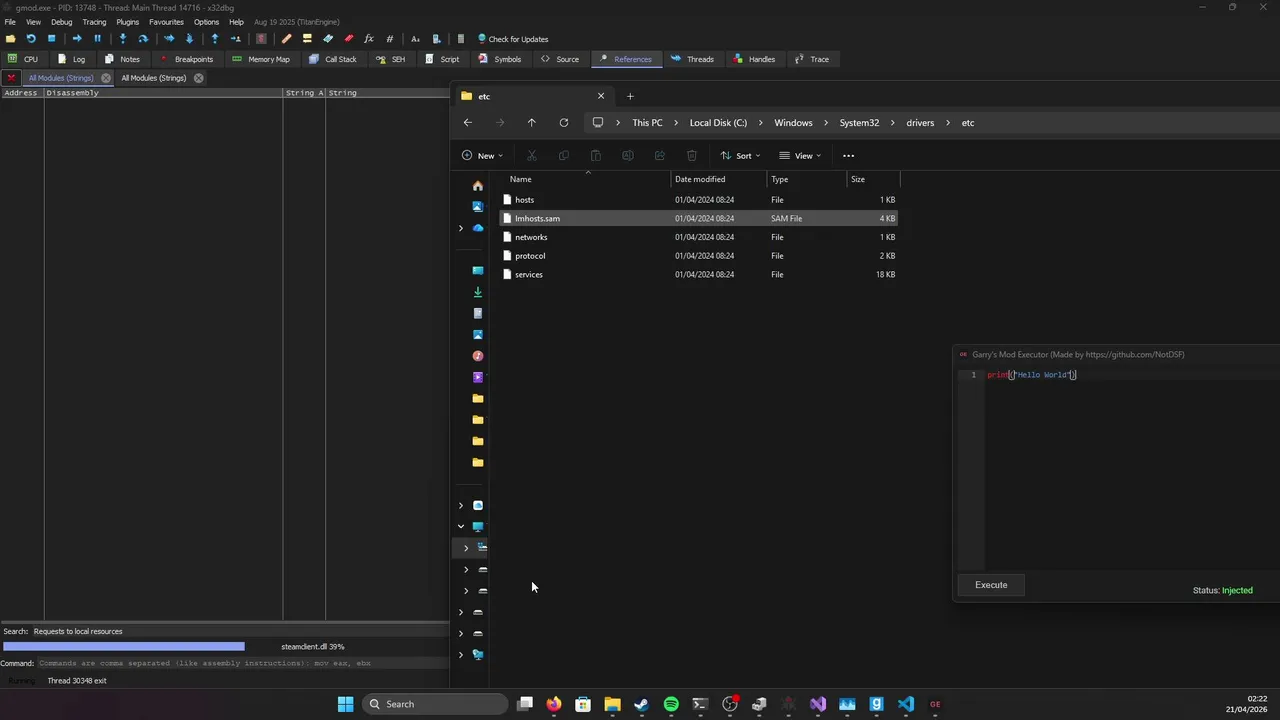Screen dimensions: 1280x720
Task: Select the hosts file
Action: click(698, 200)
